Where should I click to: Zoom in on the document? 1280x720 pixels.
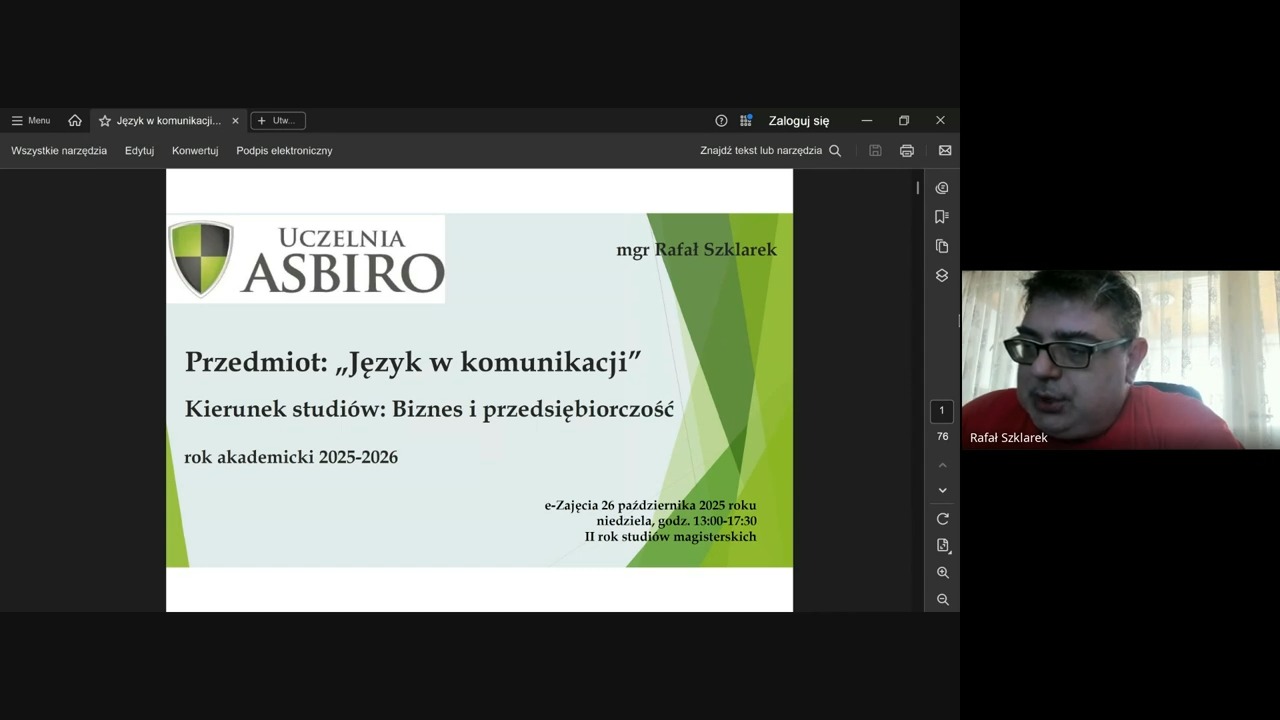point(942,573)
